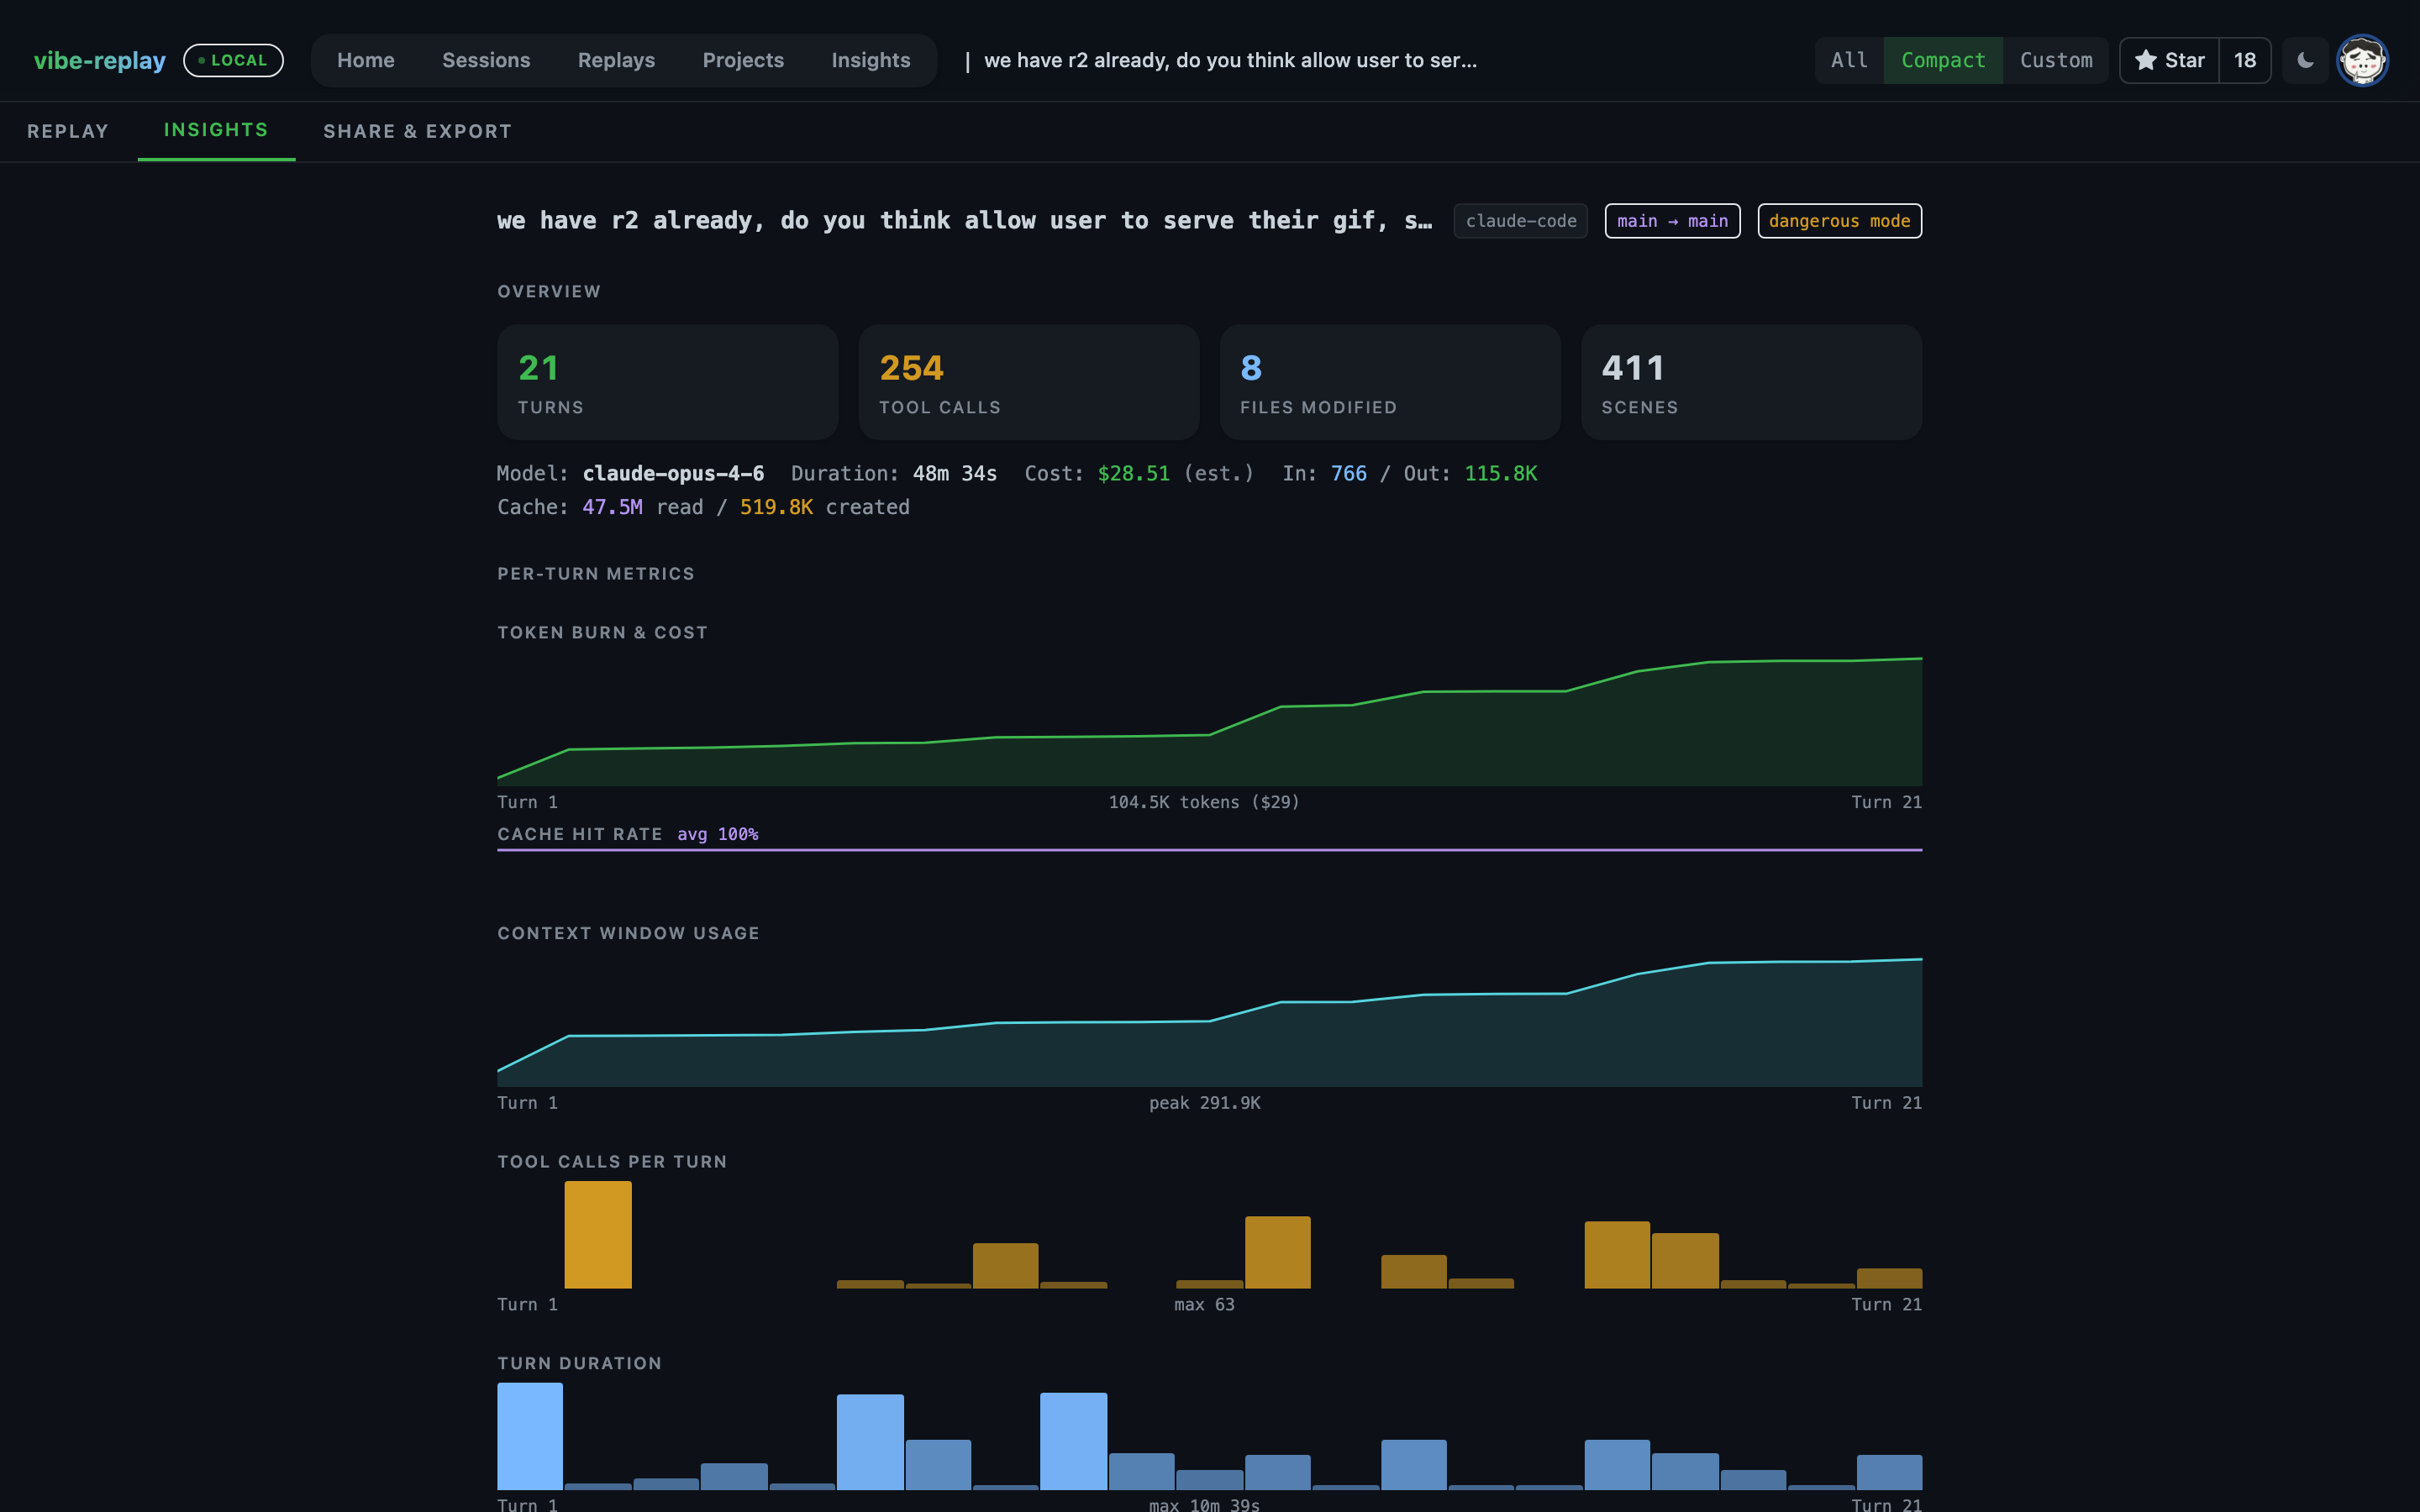
Task: Switch to the REPLAY tab
Action: [68, 131]
